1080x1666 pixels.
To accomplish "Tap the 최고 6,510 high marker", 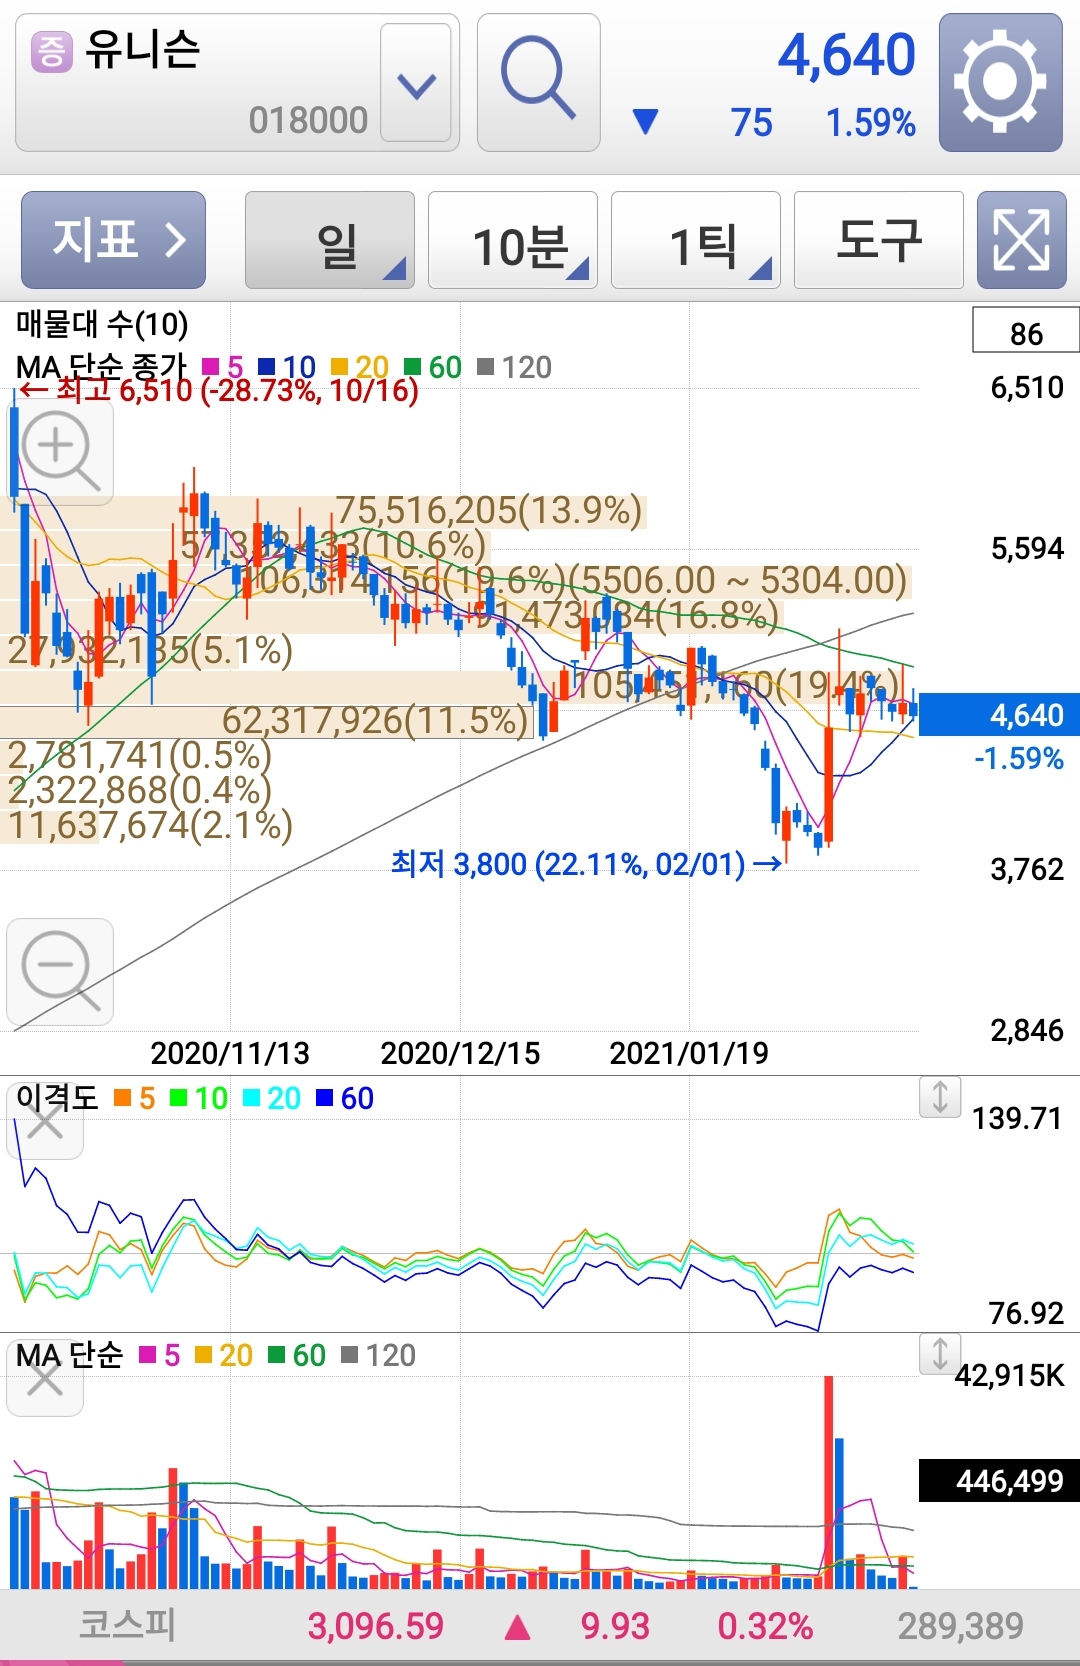I will tap(218, 390).
